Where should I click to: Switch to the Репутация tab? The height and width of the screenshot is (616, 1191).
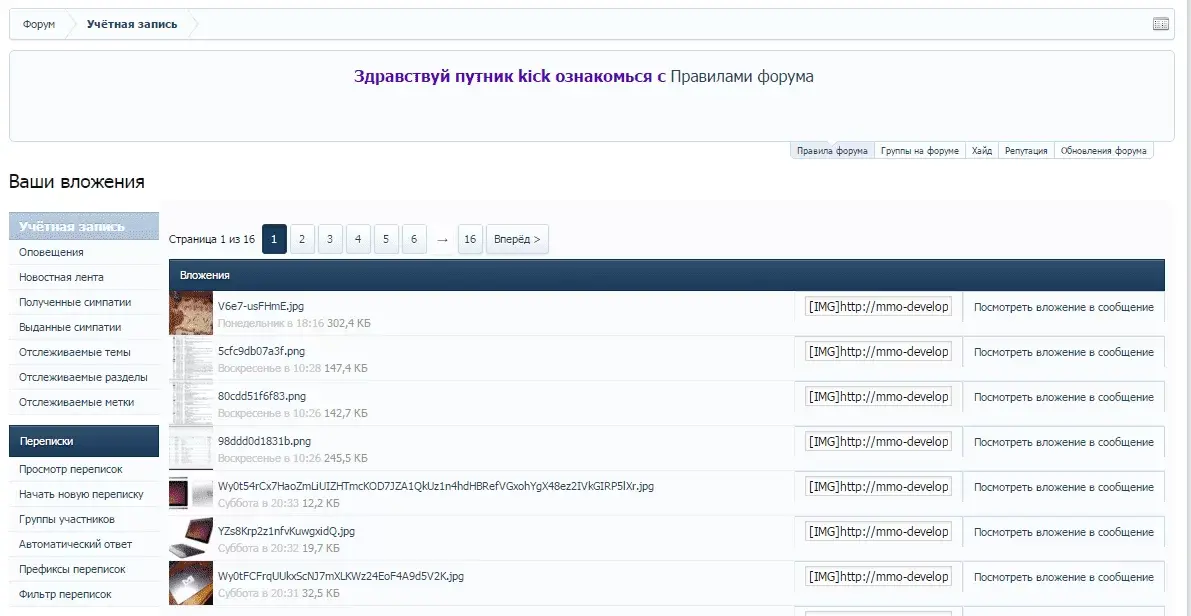click(x=1026, y=150)
